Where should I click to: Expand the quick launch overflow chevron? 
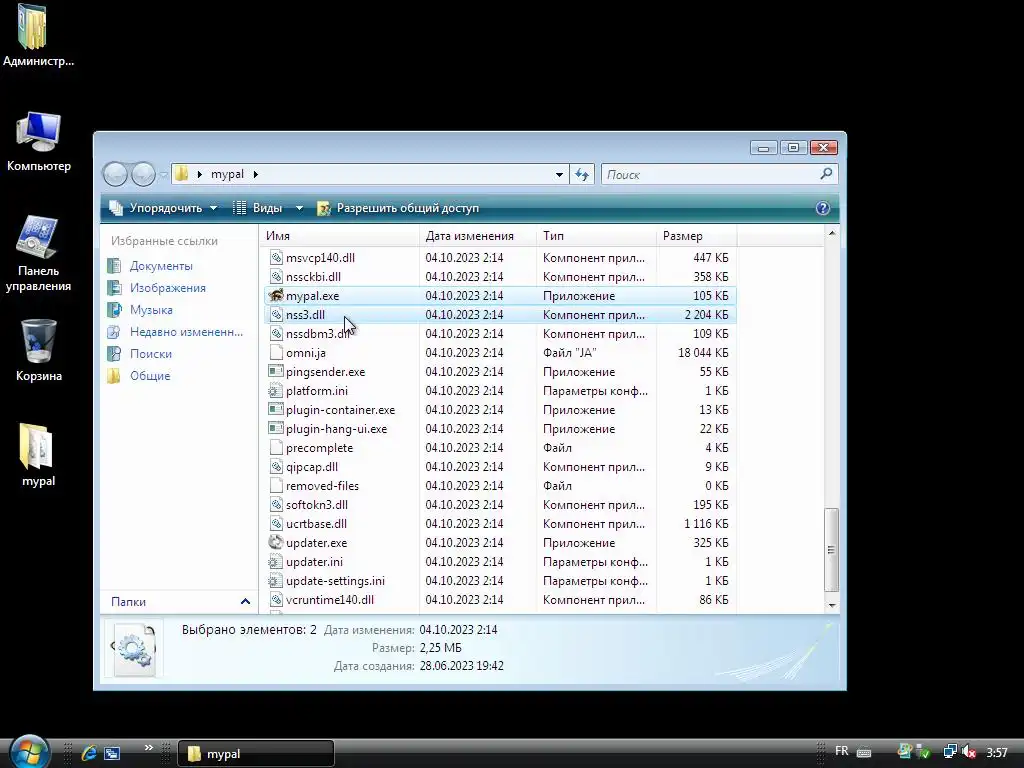(149, 748)
